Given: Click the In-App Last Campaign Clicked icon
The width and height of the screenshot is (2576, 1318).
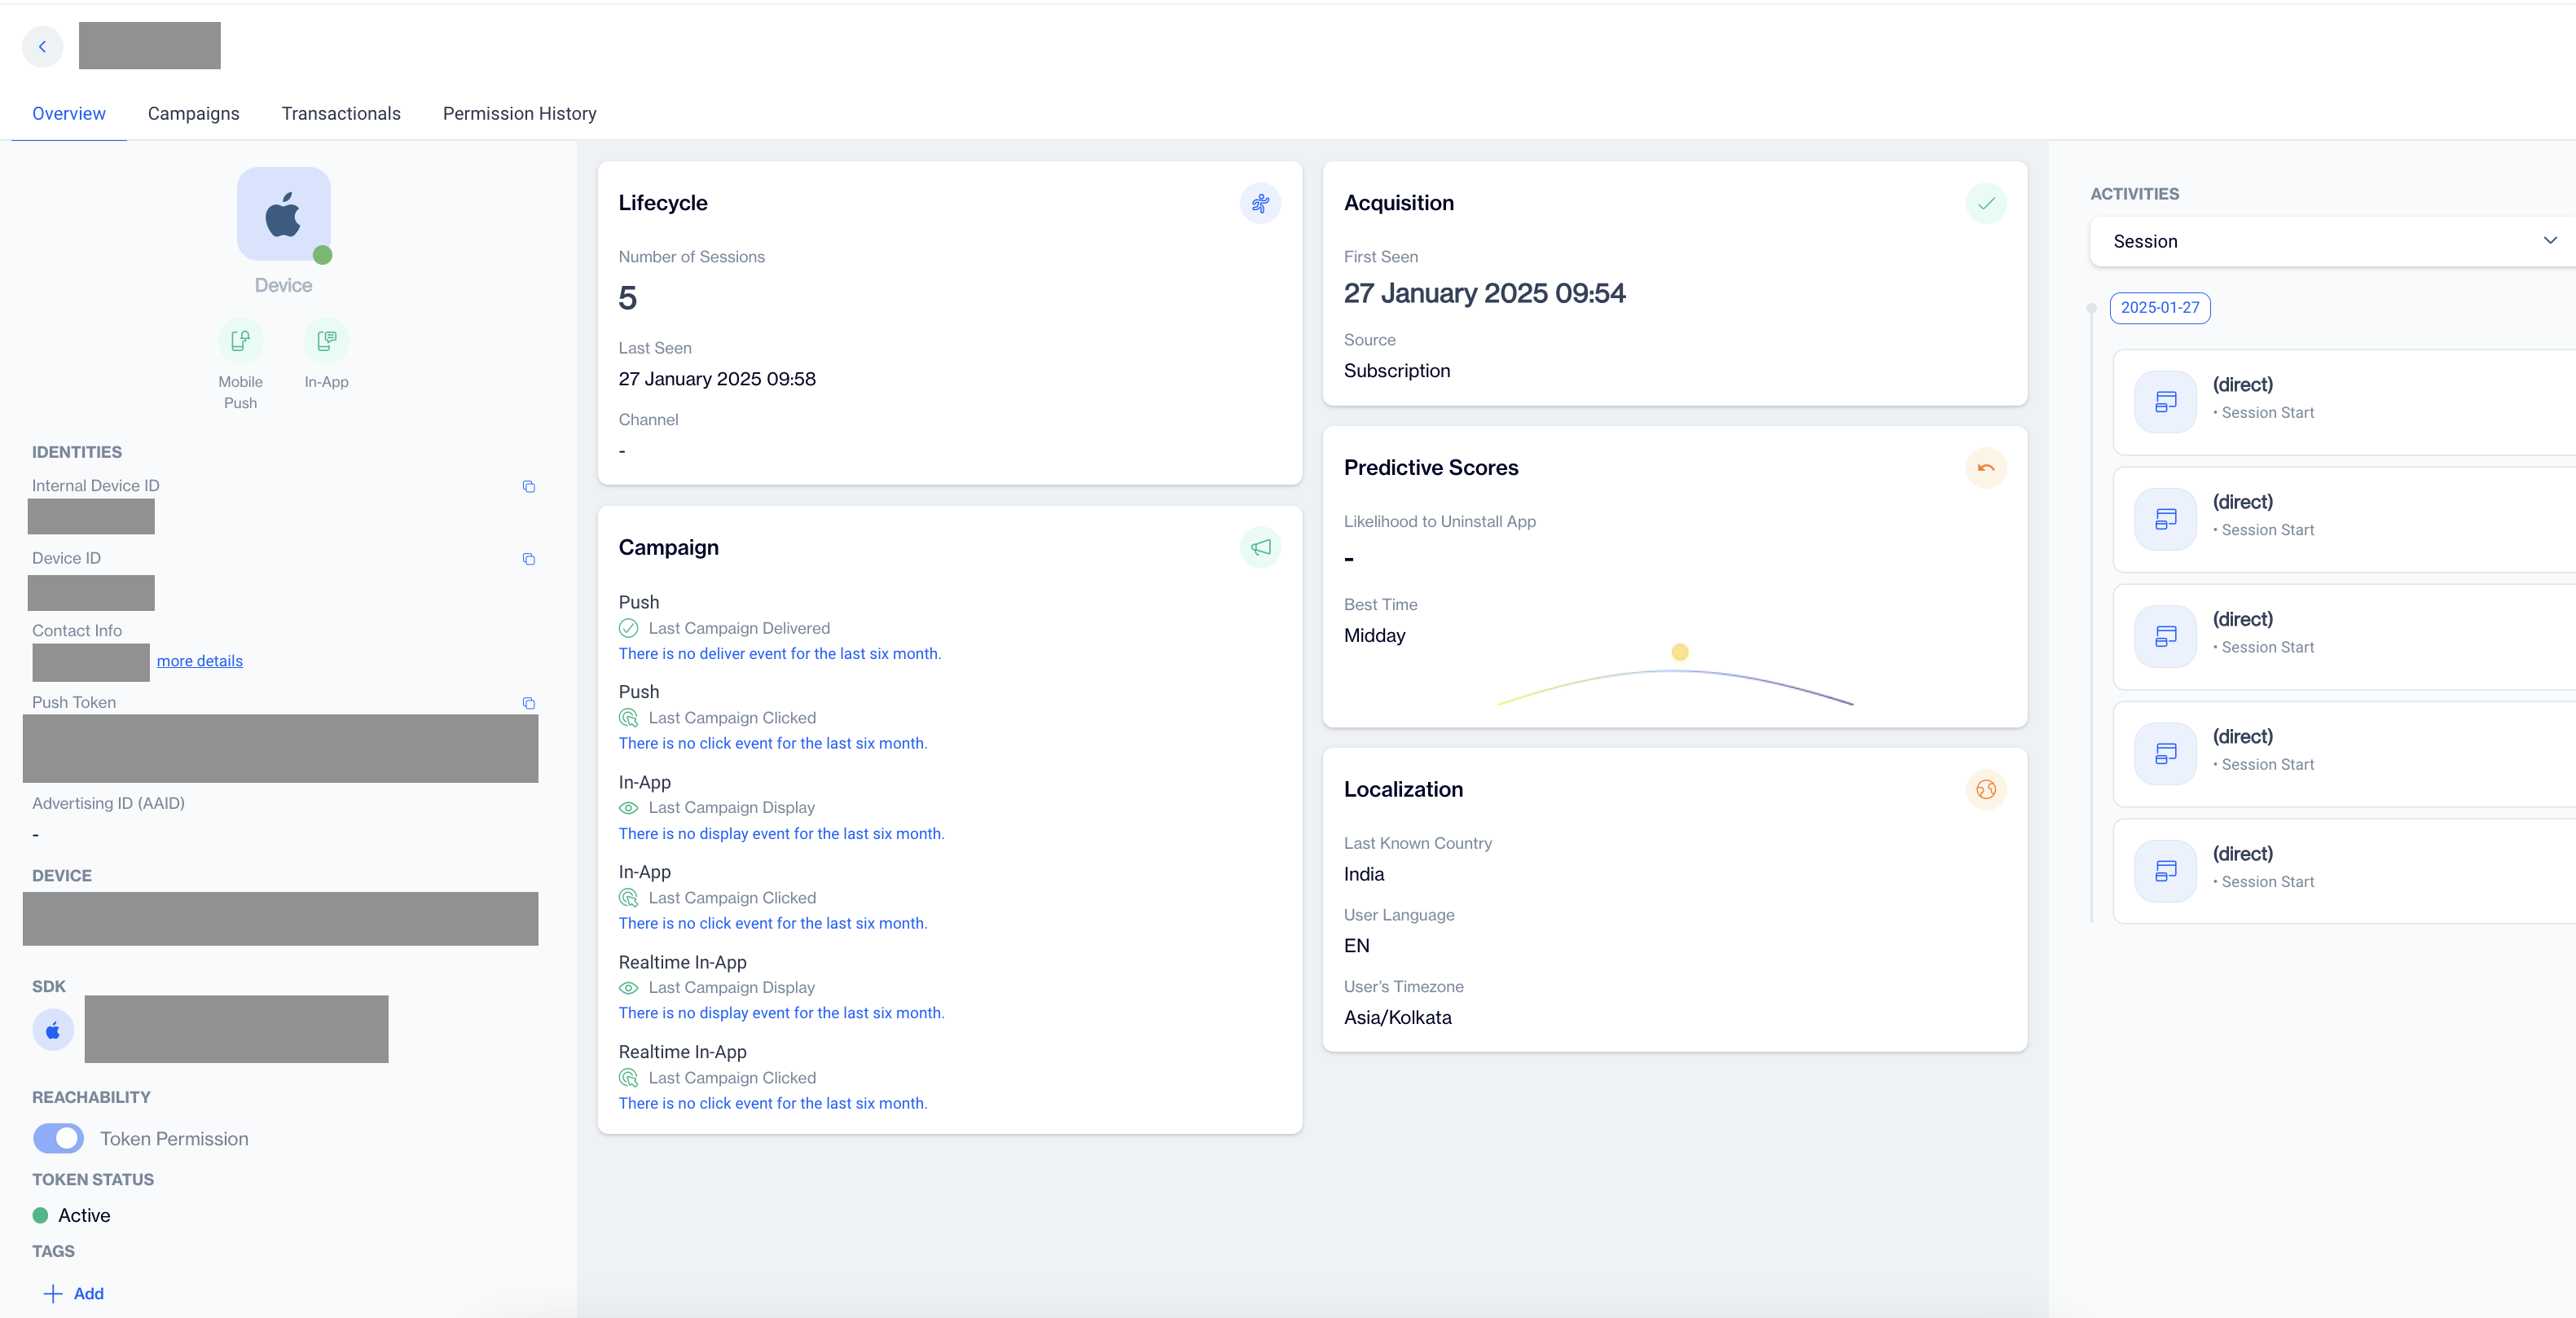Looking at the screenshot, I should click(x=628, y=898).
